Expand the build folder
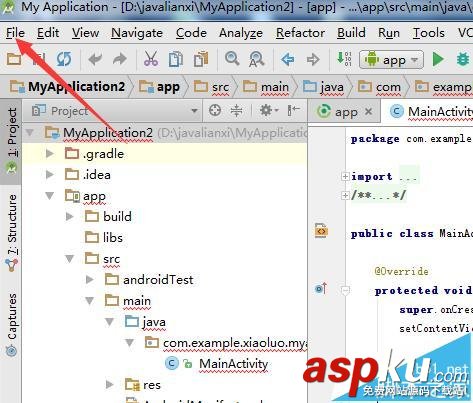Image resolution: width=473 pixels, height=403 pixels. 70,216
